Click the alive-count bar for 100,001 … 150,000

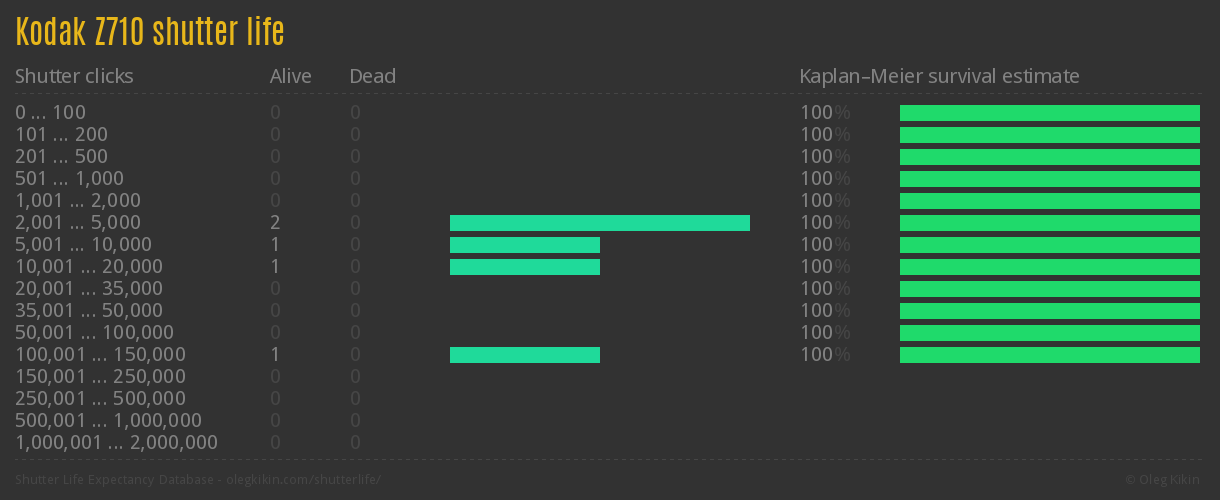tap(524, 355)
